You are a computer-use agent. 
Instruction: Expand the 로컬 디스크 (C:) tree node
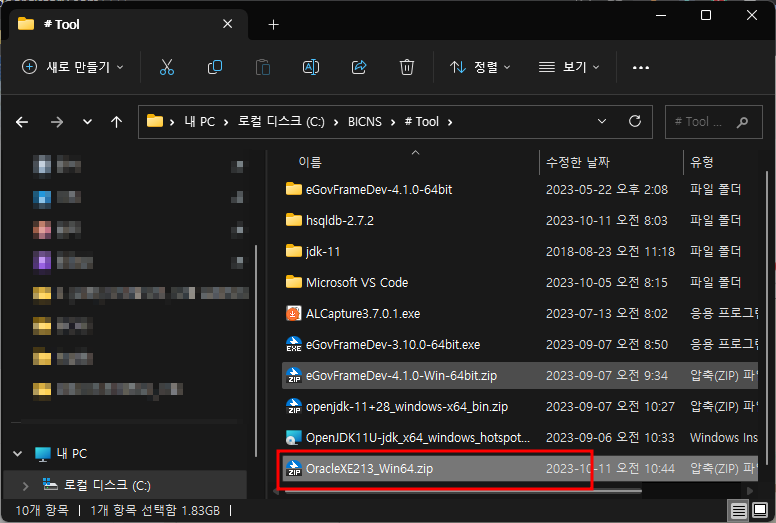25,486
